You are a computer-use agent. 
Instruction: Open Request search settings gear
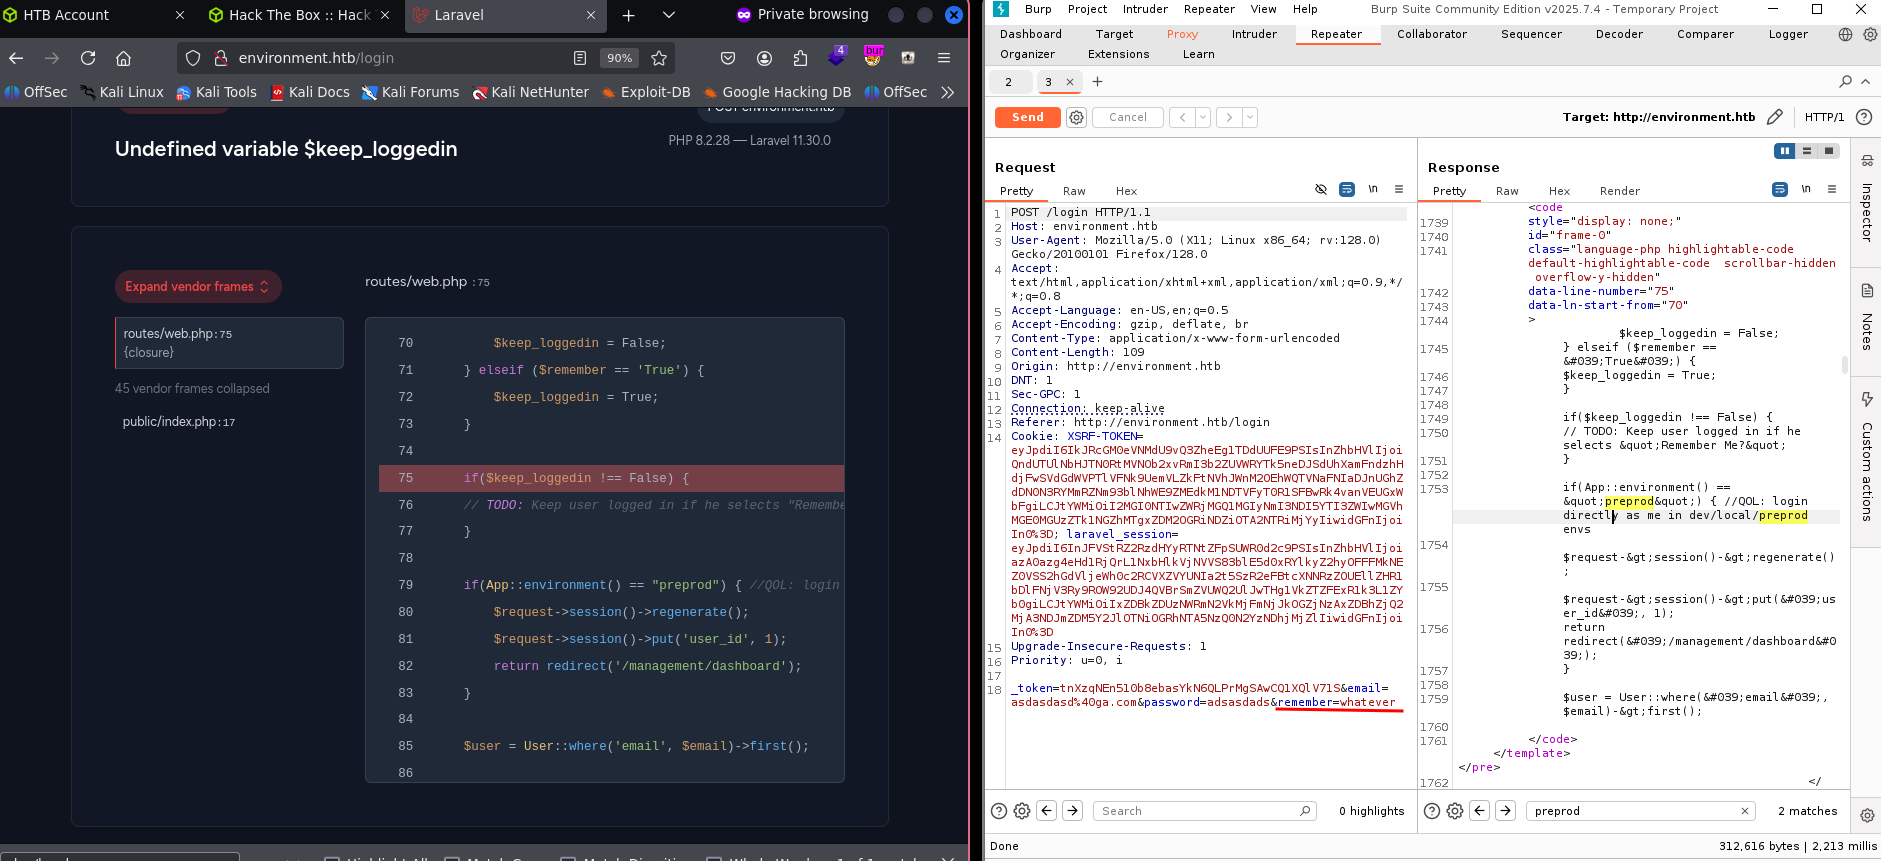pyautogui.click(x=1022, y=811)
